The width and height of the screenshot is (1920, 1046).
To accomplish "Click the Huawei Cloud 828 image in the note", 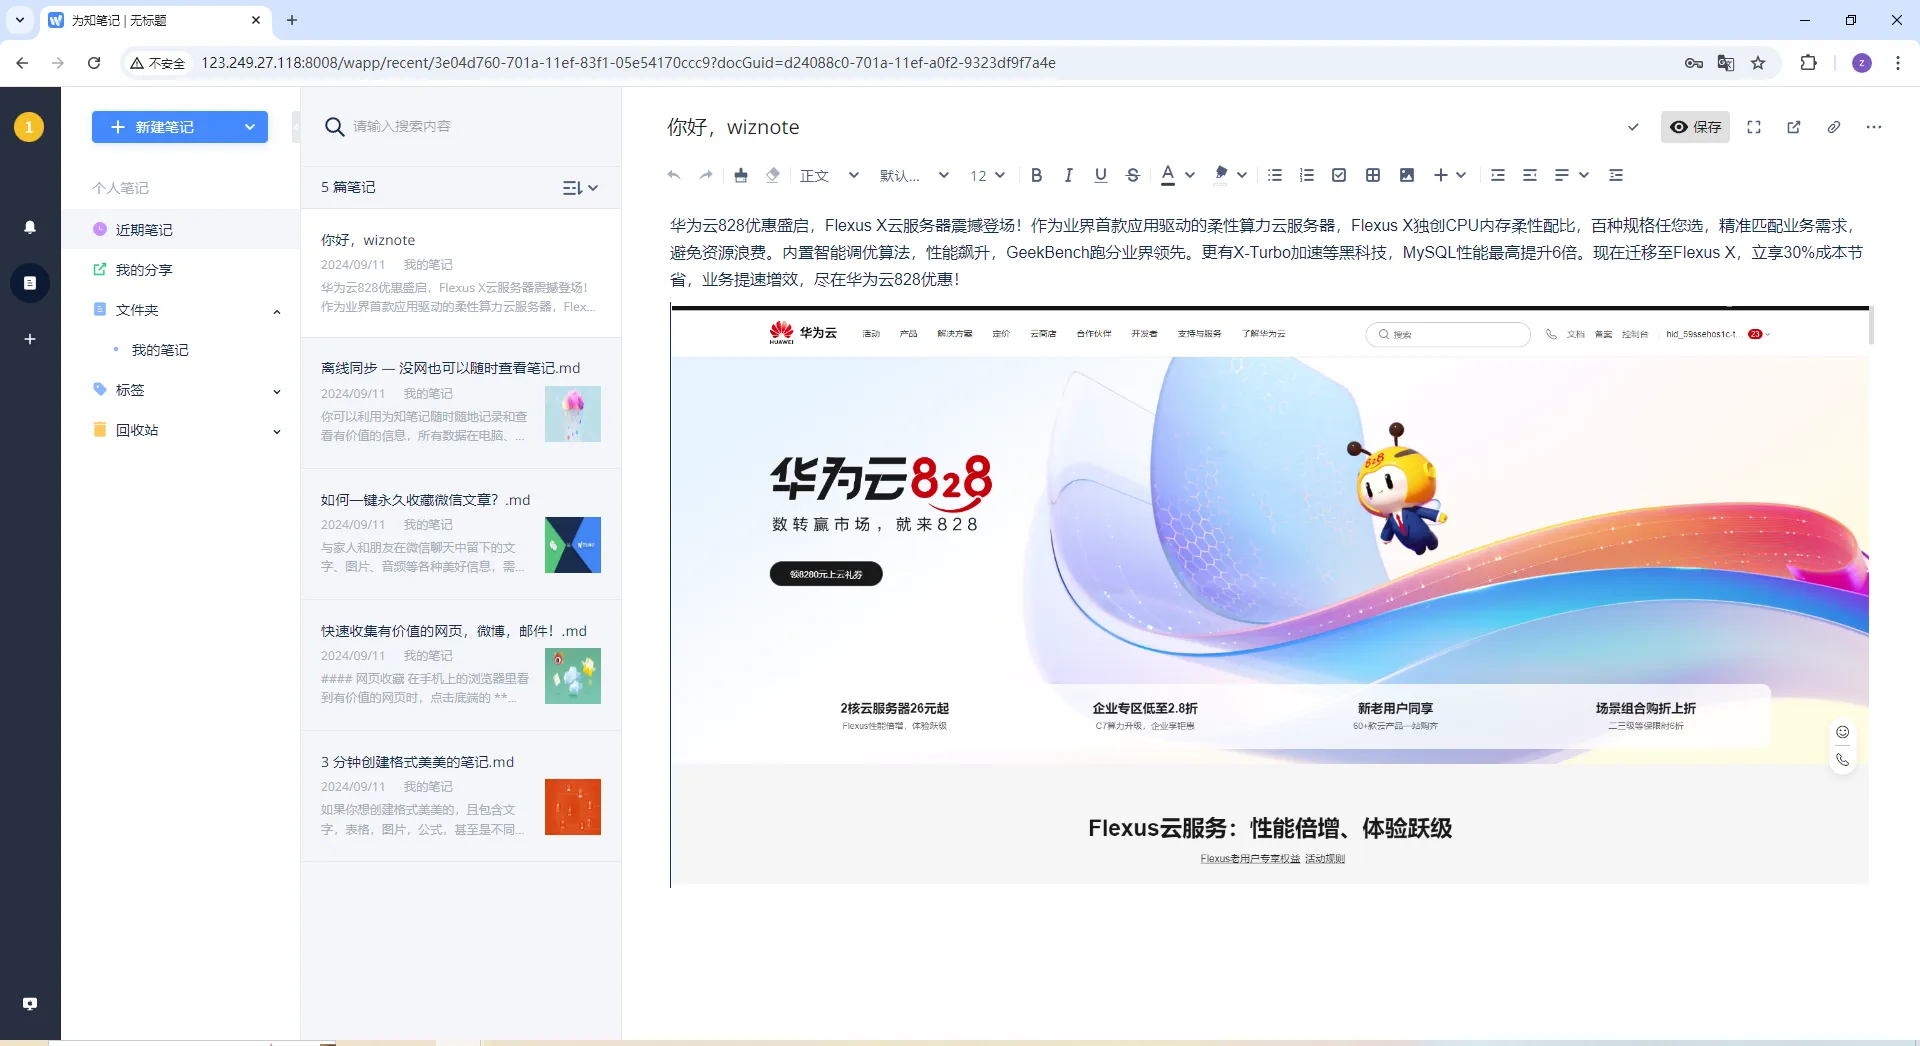I will [1270, 596].
